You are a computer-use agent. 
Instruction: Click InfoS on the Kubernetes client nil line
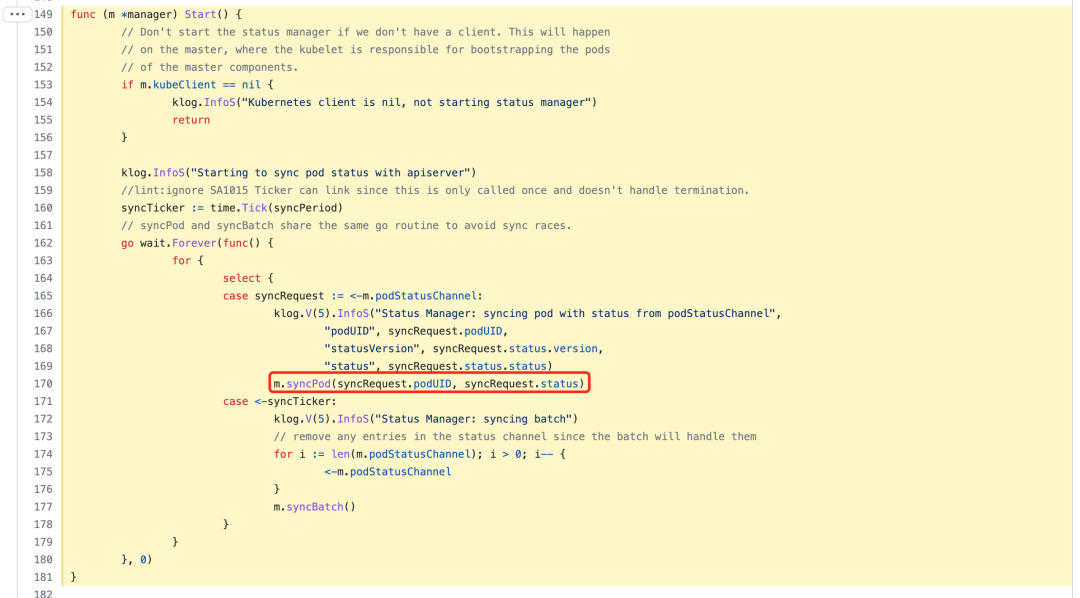(x=220, y=102)
